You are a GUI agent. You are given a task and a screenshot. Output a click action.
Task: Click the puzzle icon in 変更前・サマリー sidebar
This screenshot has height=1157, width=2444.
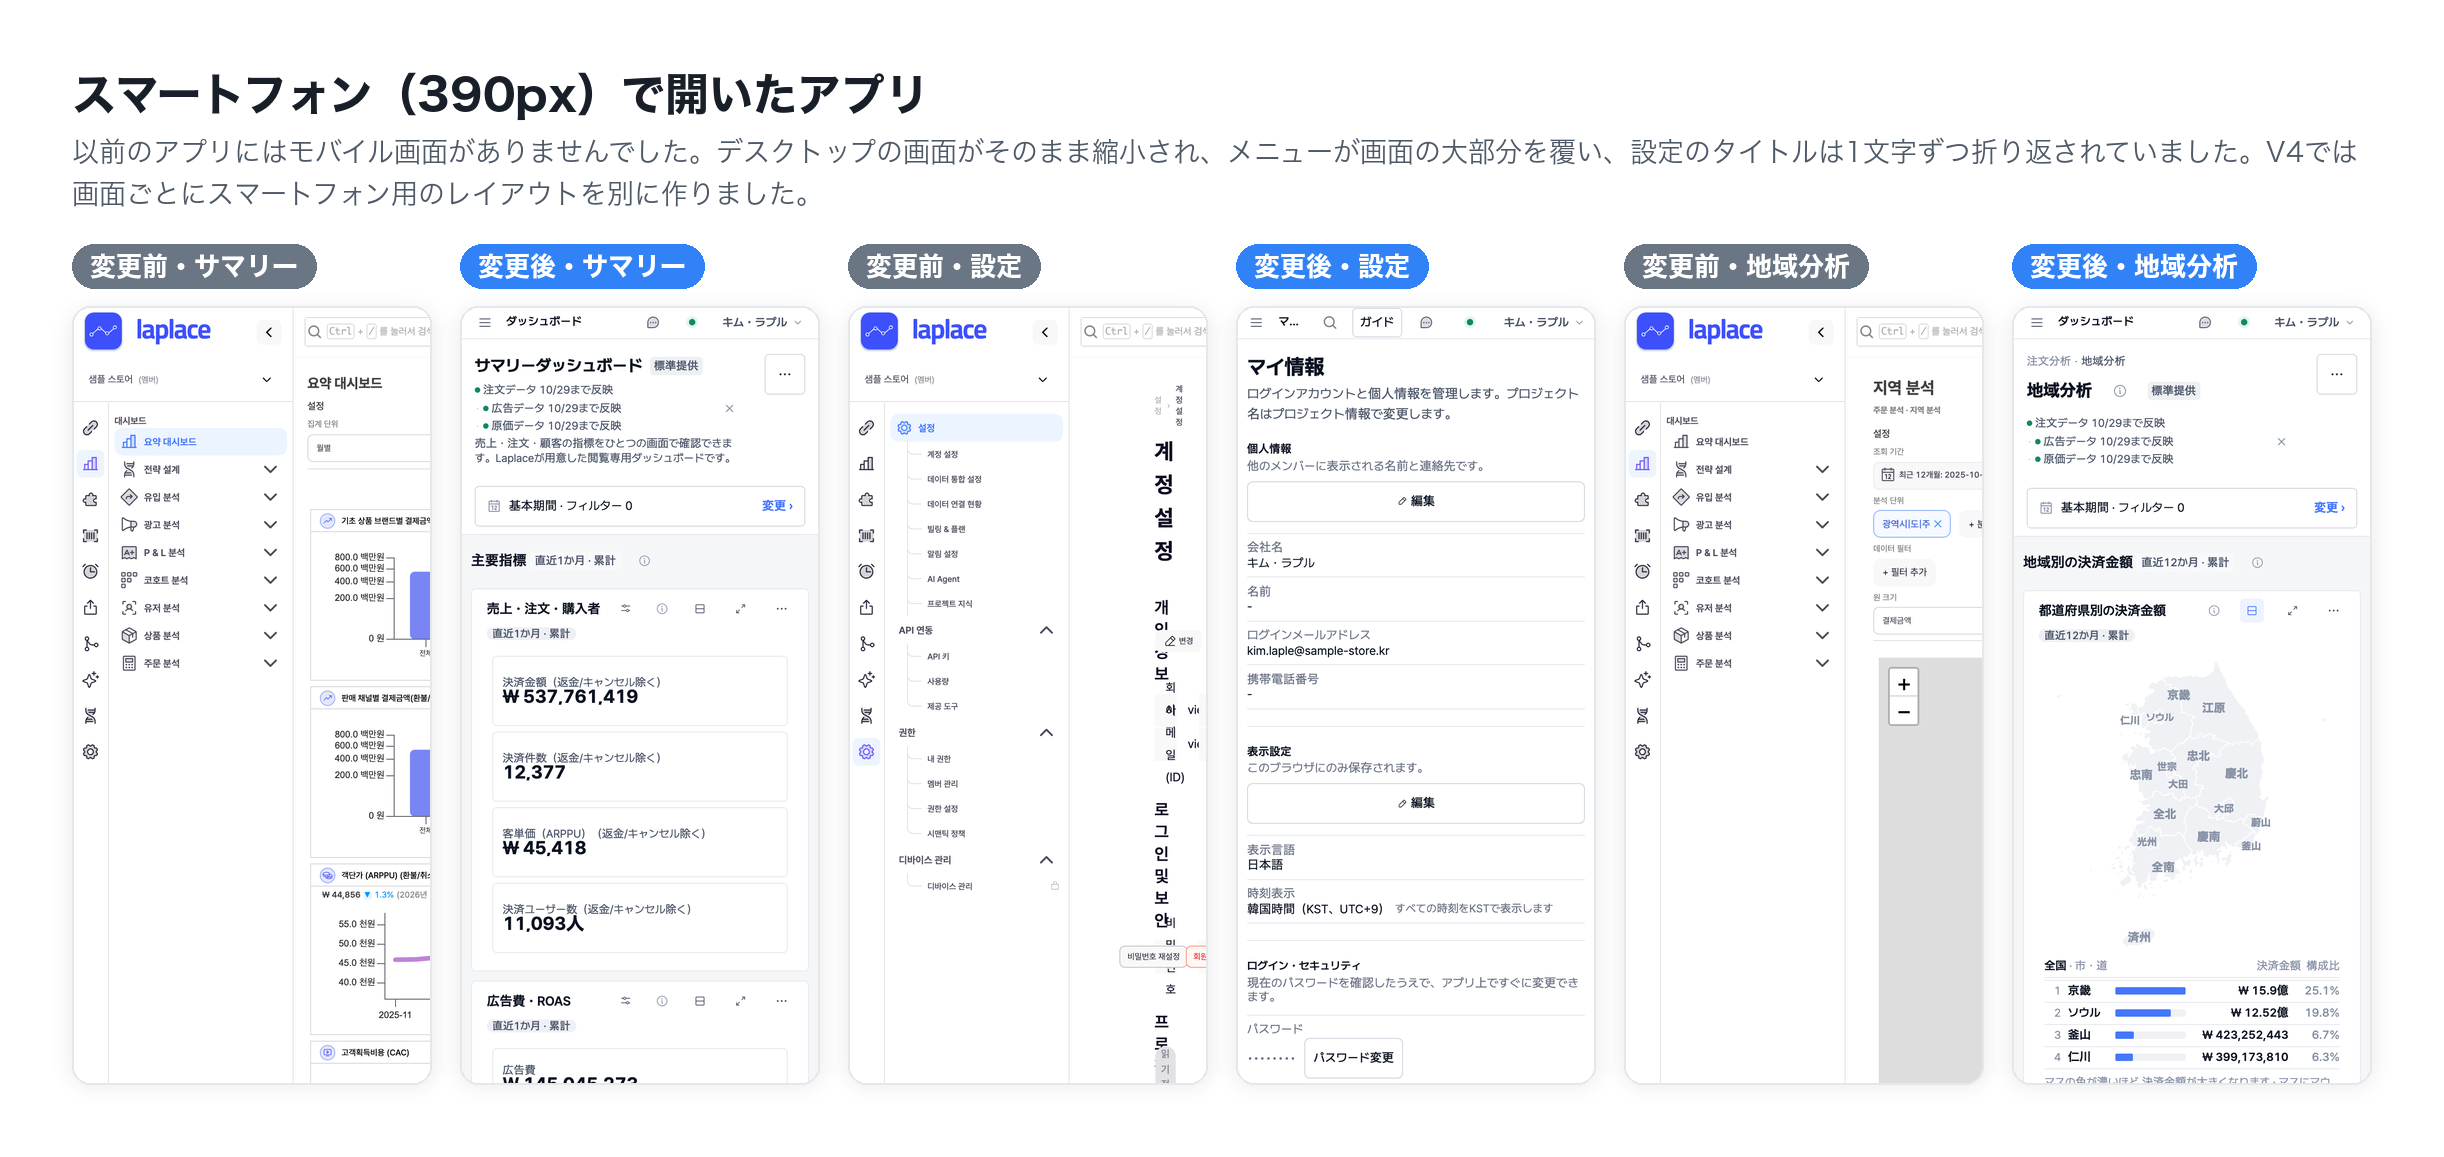[x=91, y=500]
